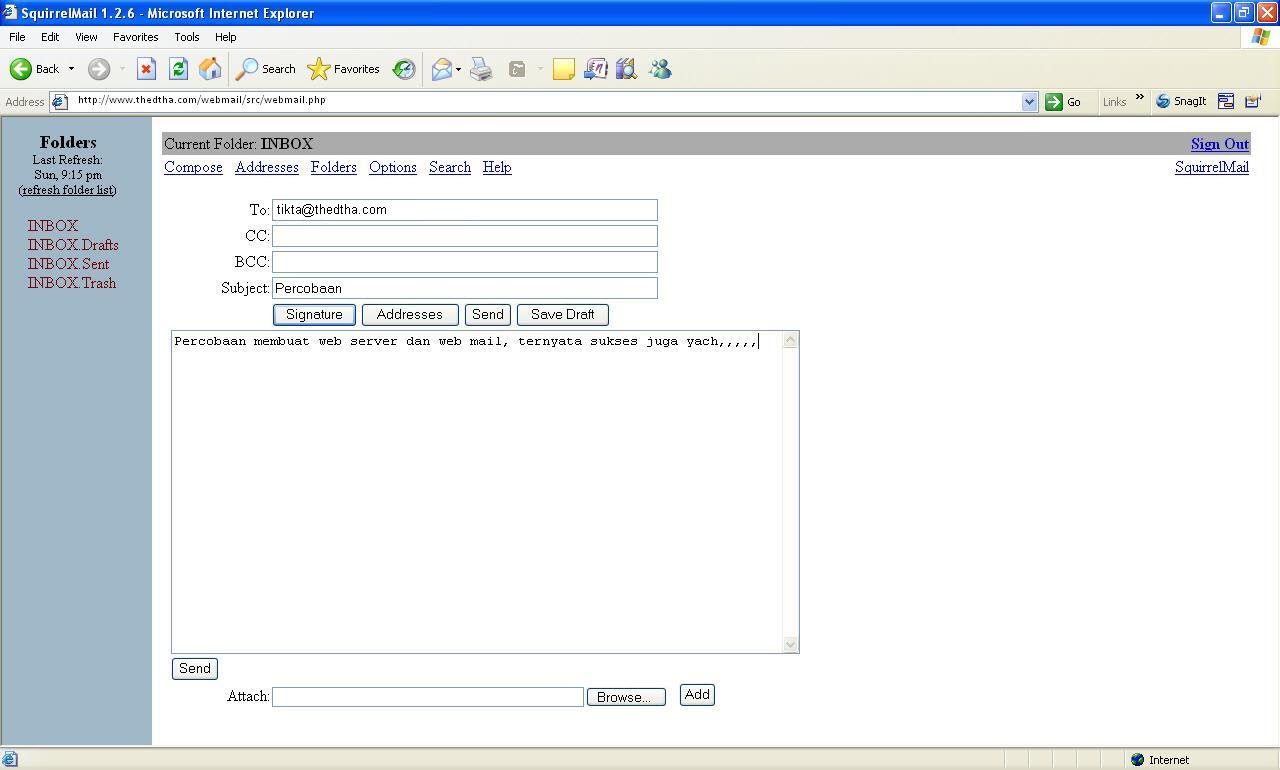Click the page icon in the address bar
Screen dimensions: 1280x770
tap(60, 101)
